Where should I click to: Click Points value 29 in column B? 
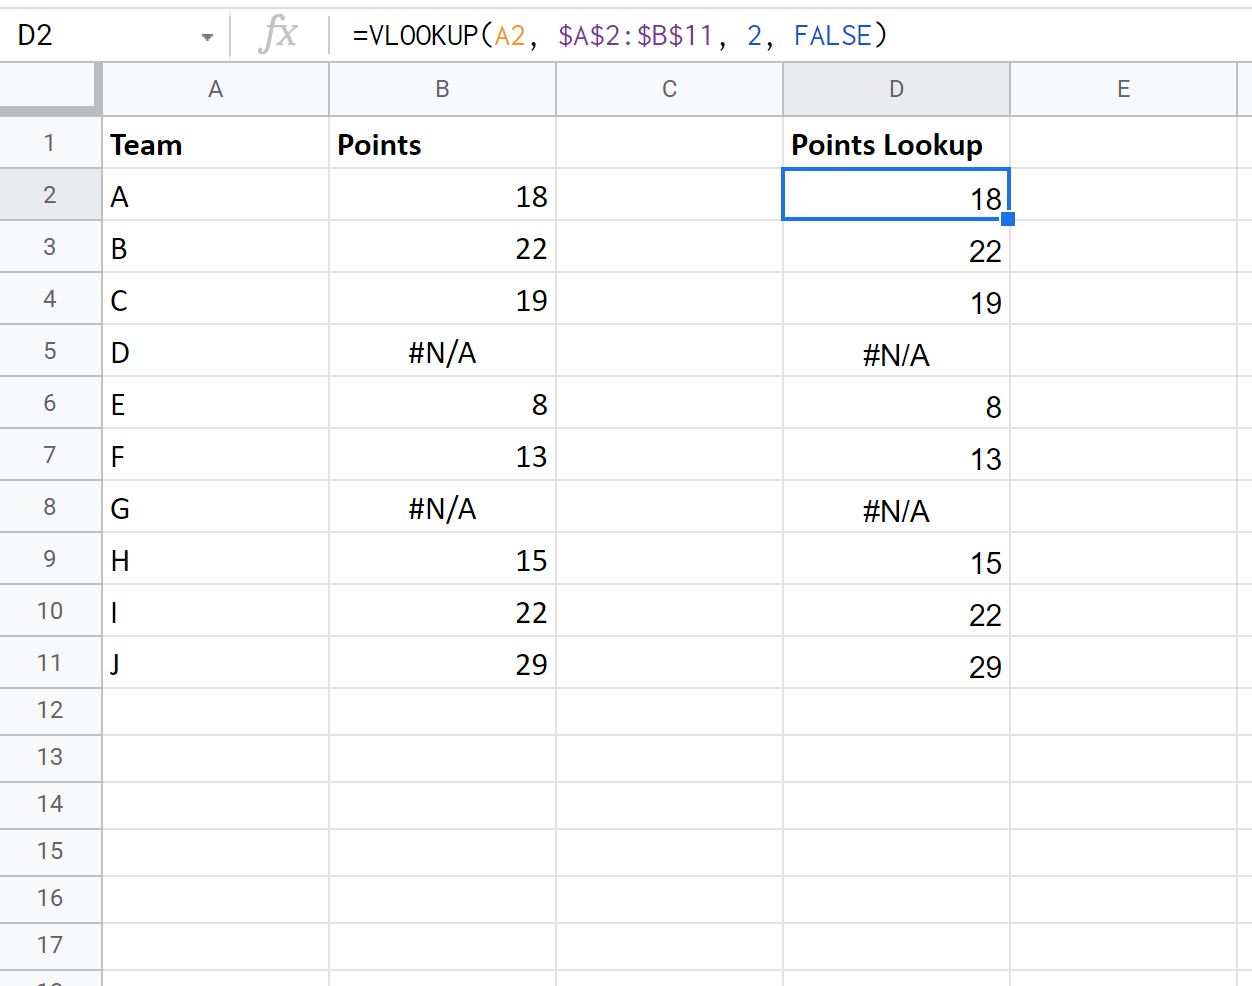[x=442, y=663]
